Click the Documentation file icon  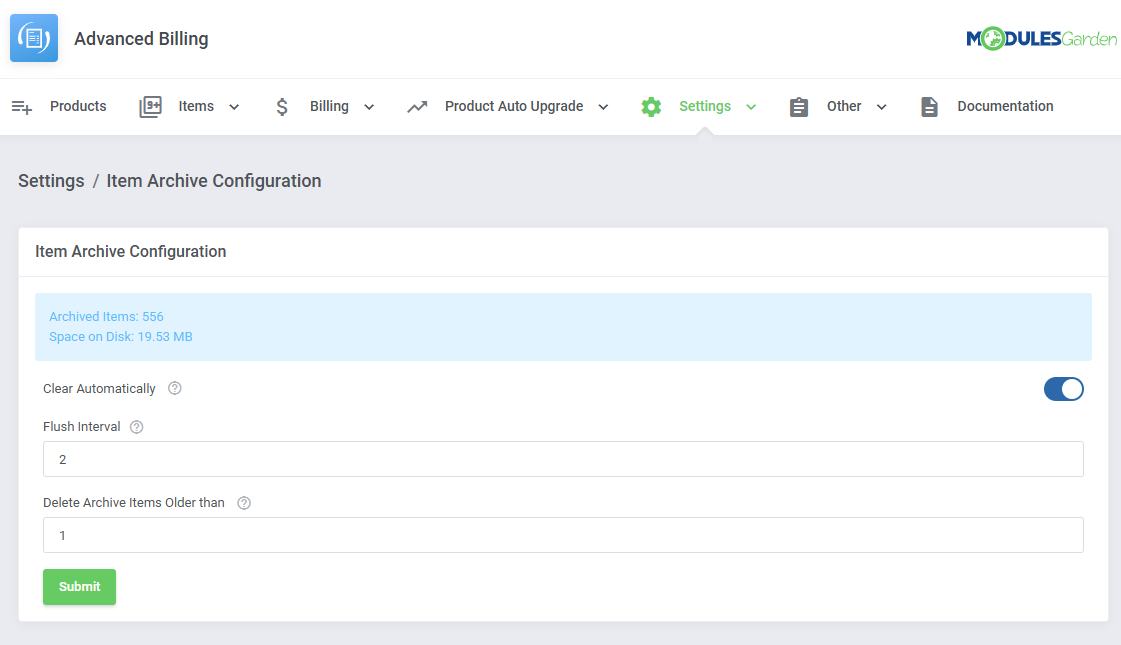[x=929, y=107]
